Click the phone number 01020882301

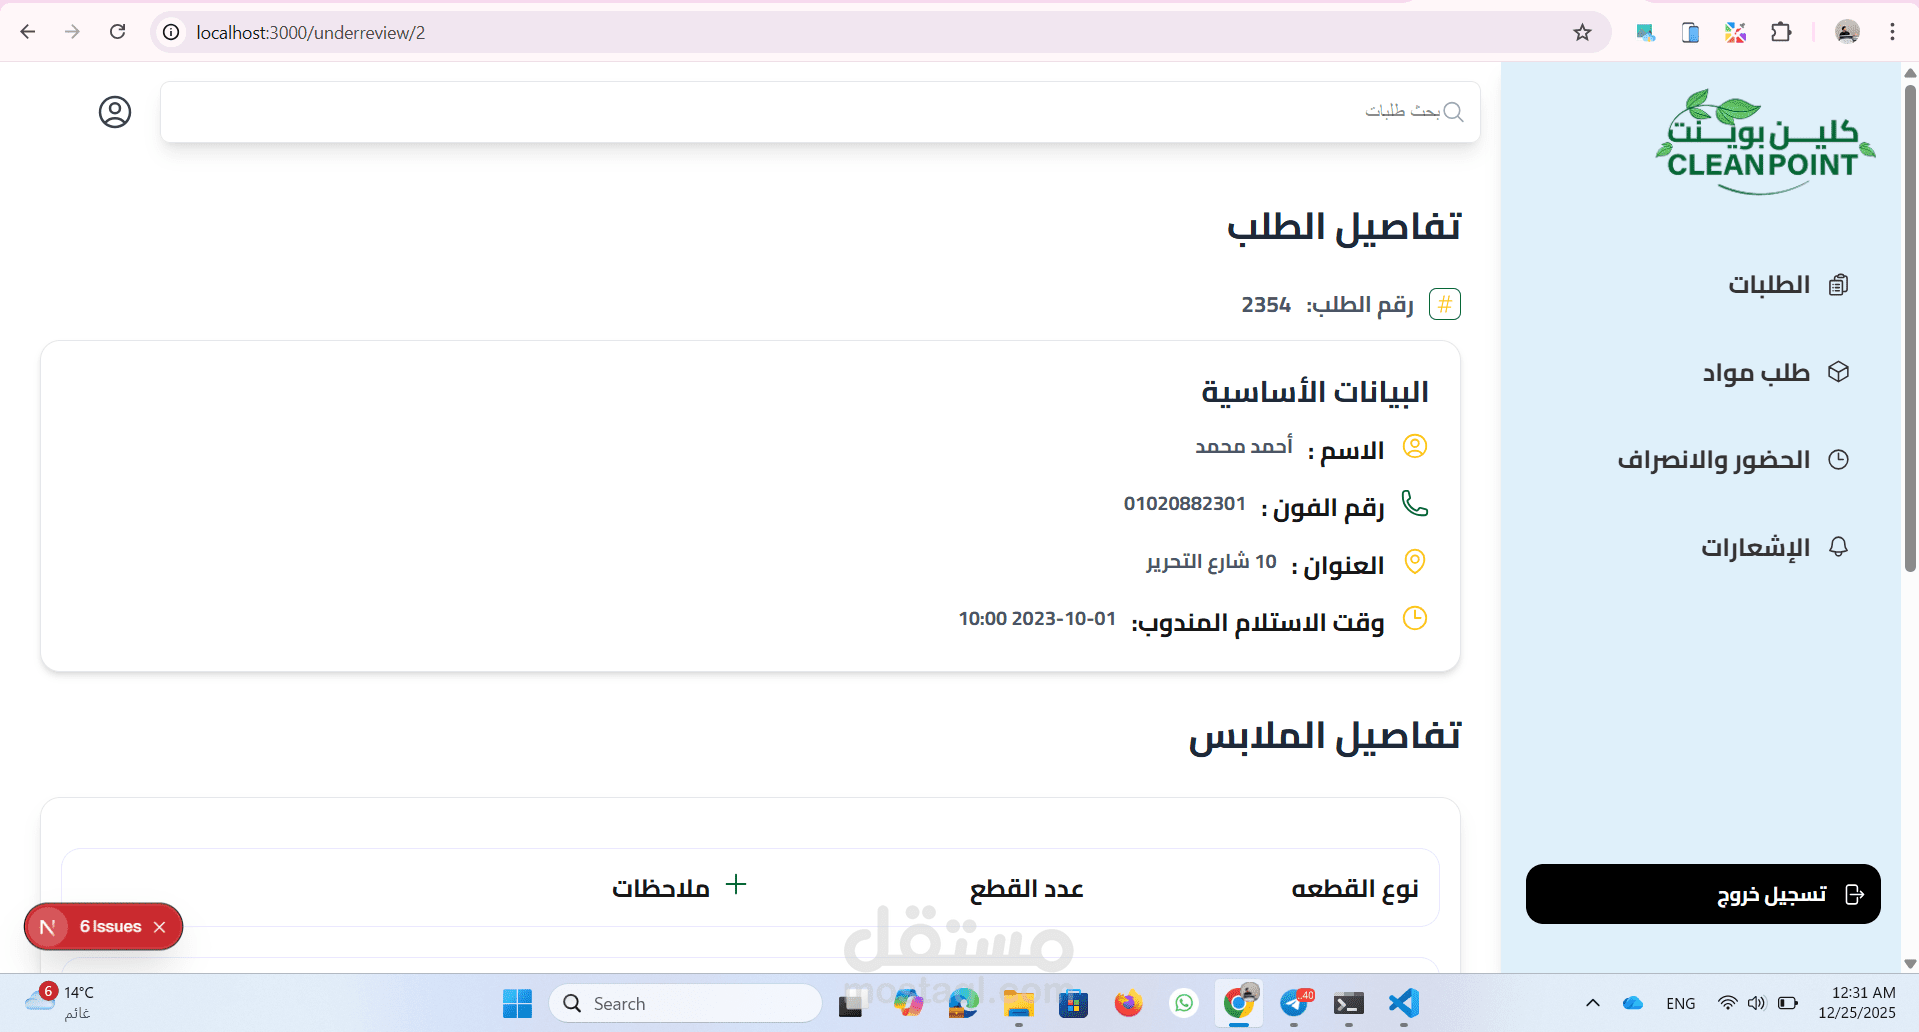click(1185, 503)
